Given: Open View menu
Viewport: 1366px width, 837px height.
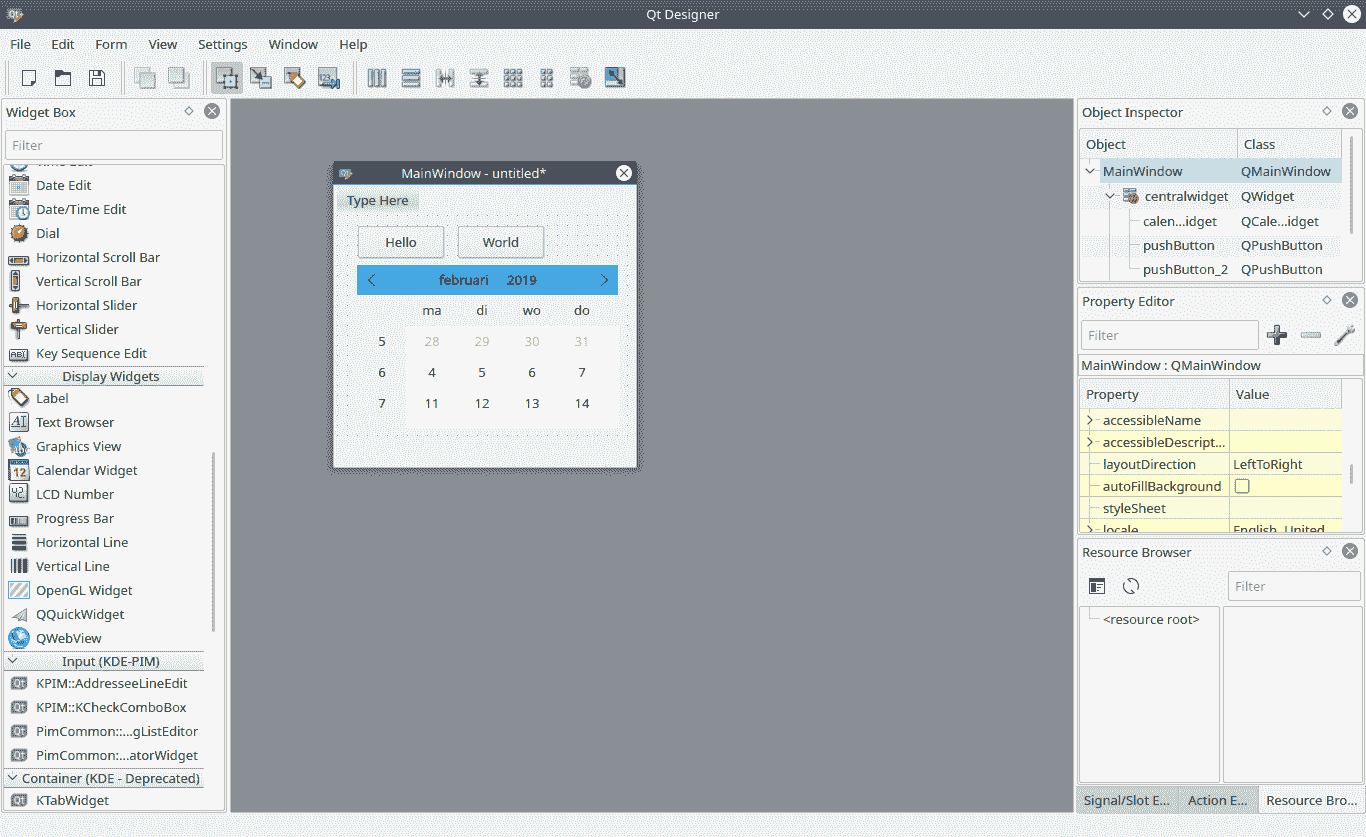Looking at the screenshot, I should [163, 44].
